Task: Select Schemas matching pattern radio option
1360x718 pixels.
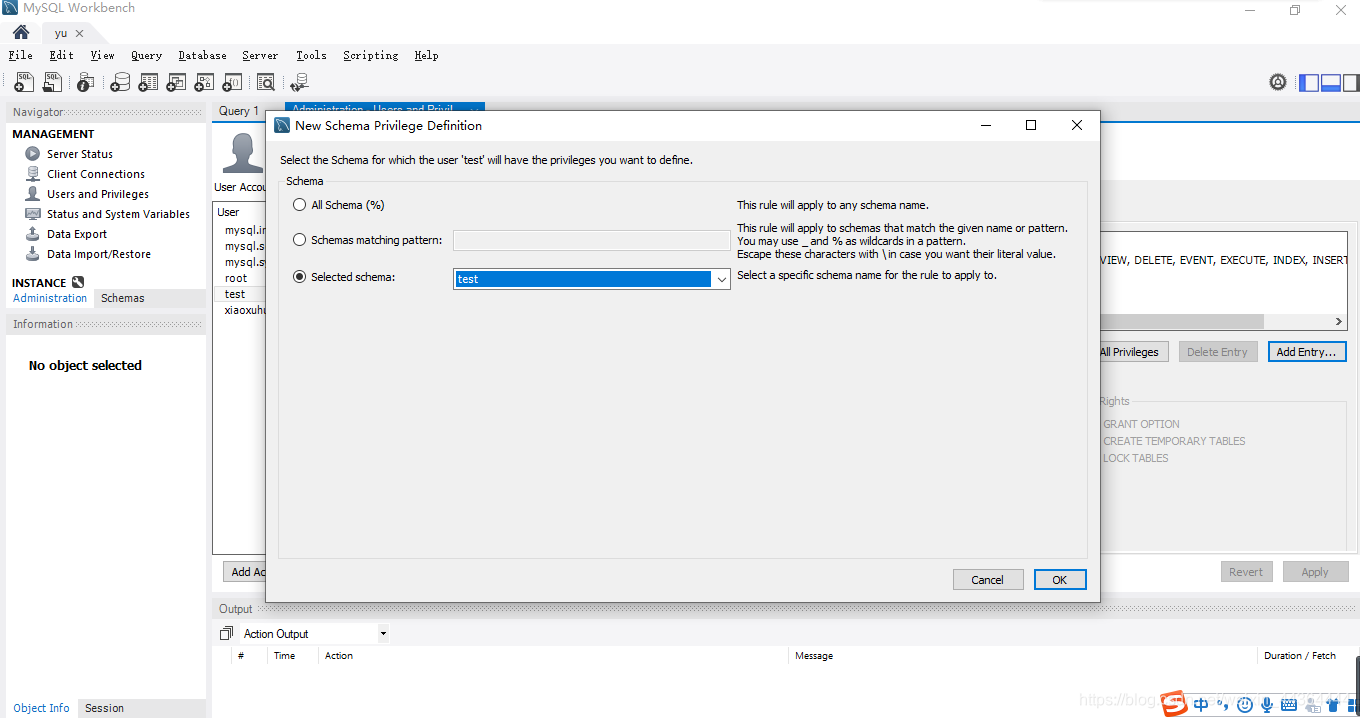Action: click(x=299, y=240)
